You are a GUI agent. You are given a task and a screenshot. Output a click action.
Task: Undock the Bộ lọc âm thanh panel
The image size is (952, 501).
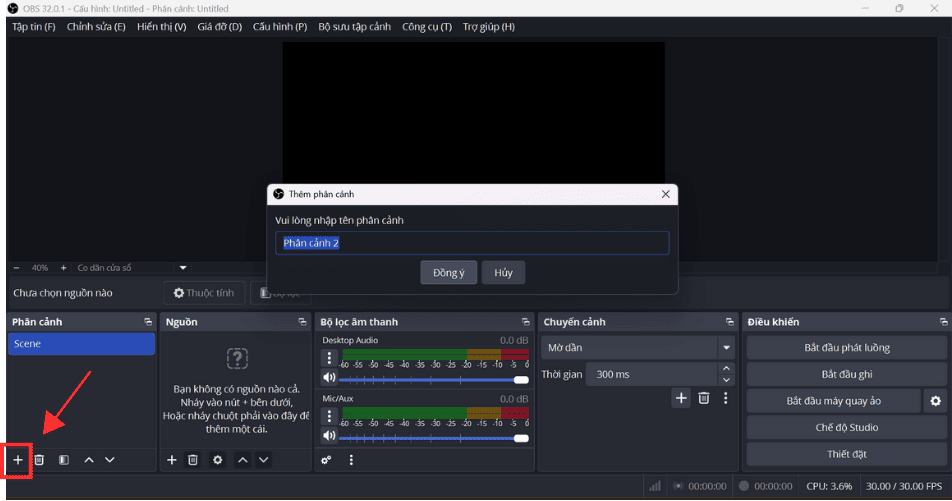[526, 322]
